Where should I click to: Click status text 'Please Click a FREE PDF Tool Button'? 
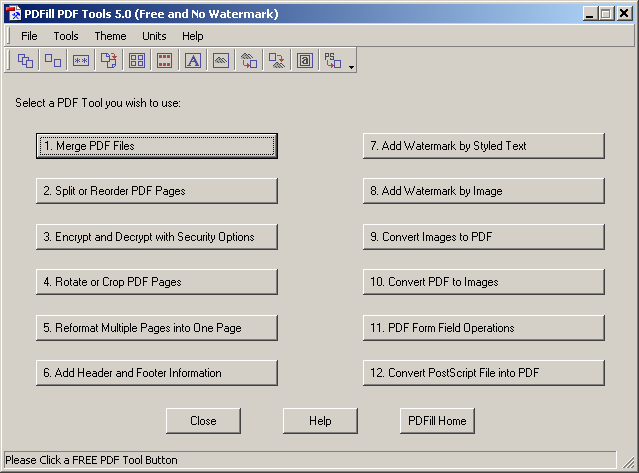tap(91, 460)
